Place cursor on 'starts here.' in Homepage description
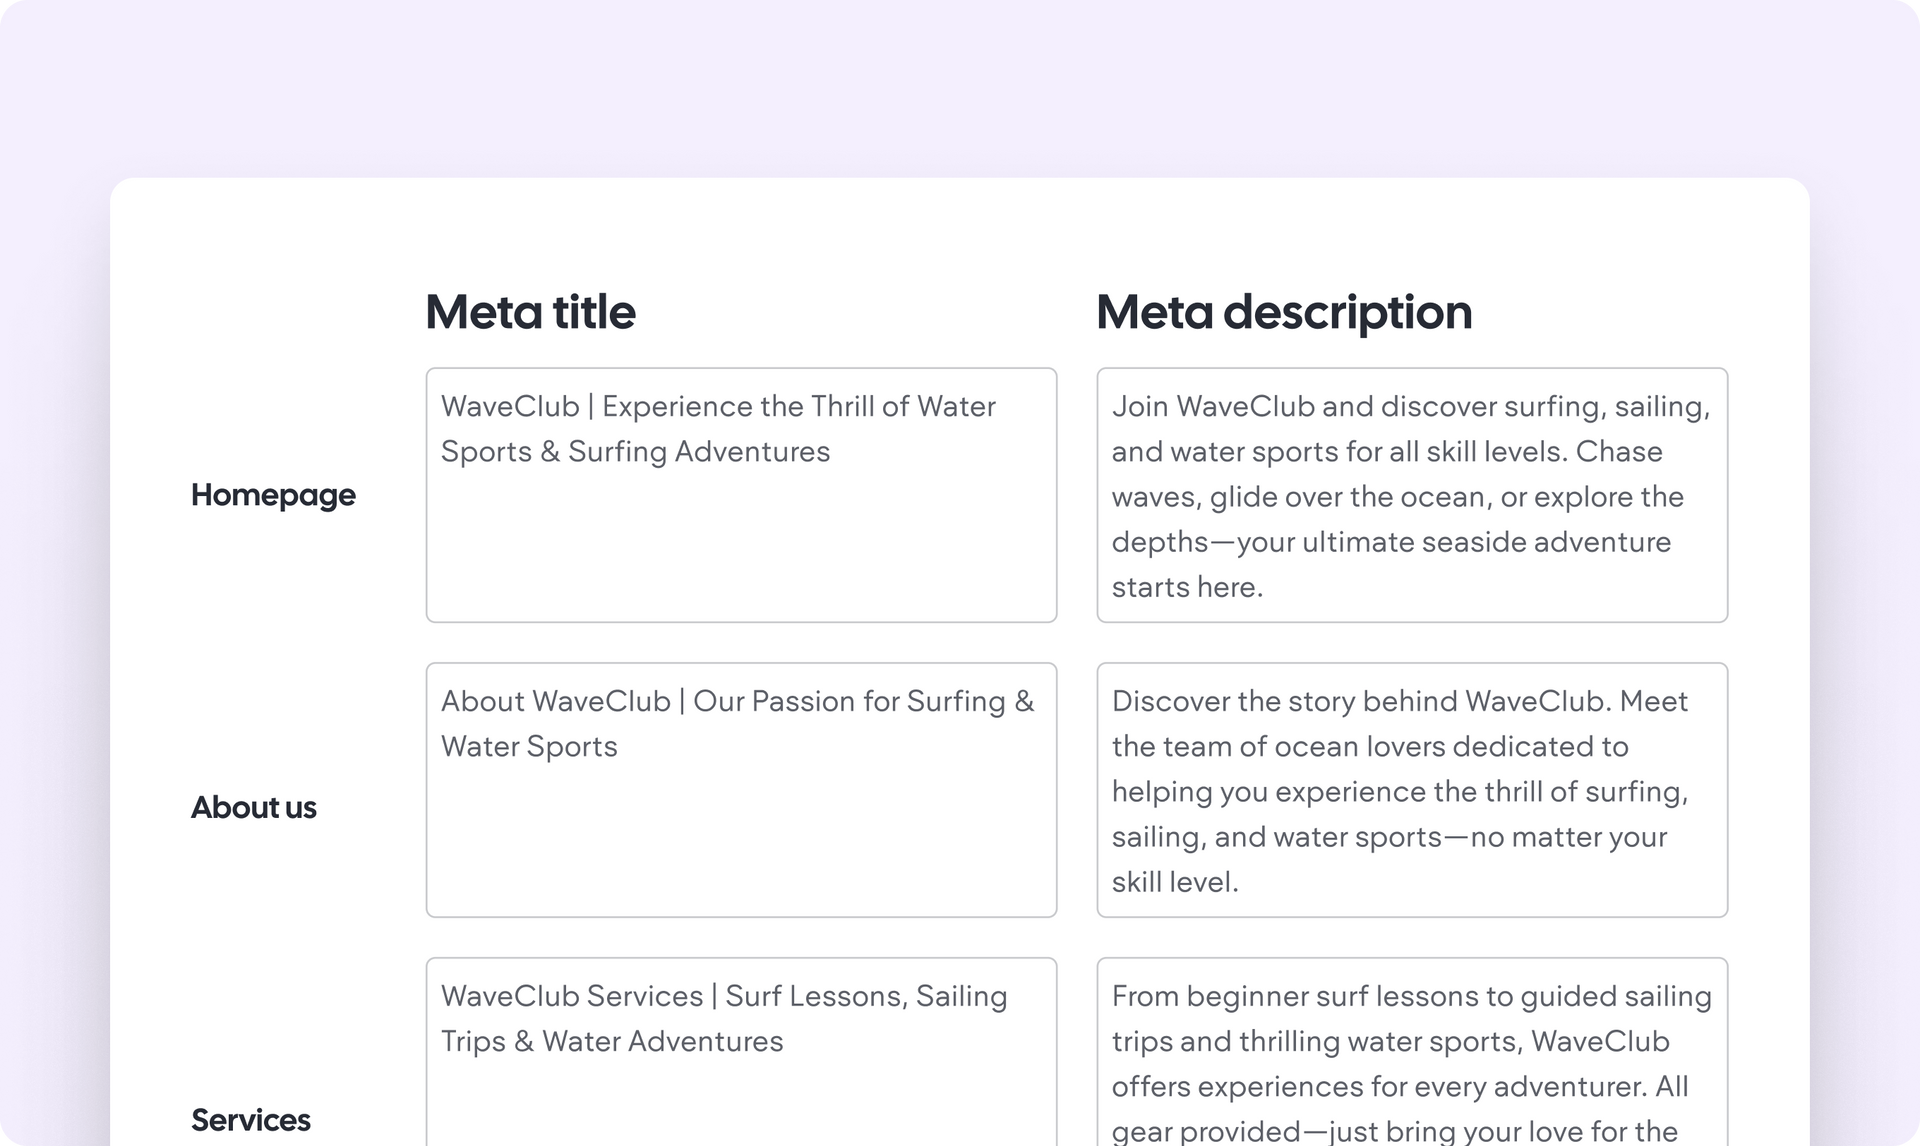 pos(1187,587)
